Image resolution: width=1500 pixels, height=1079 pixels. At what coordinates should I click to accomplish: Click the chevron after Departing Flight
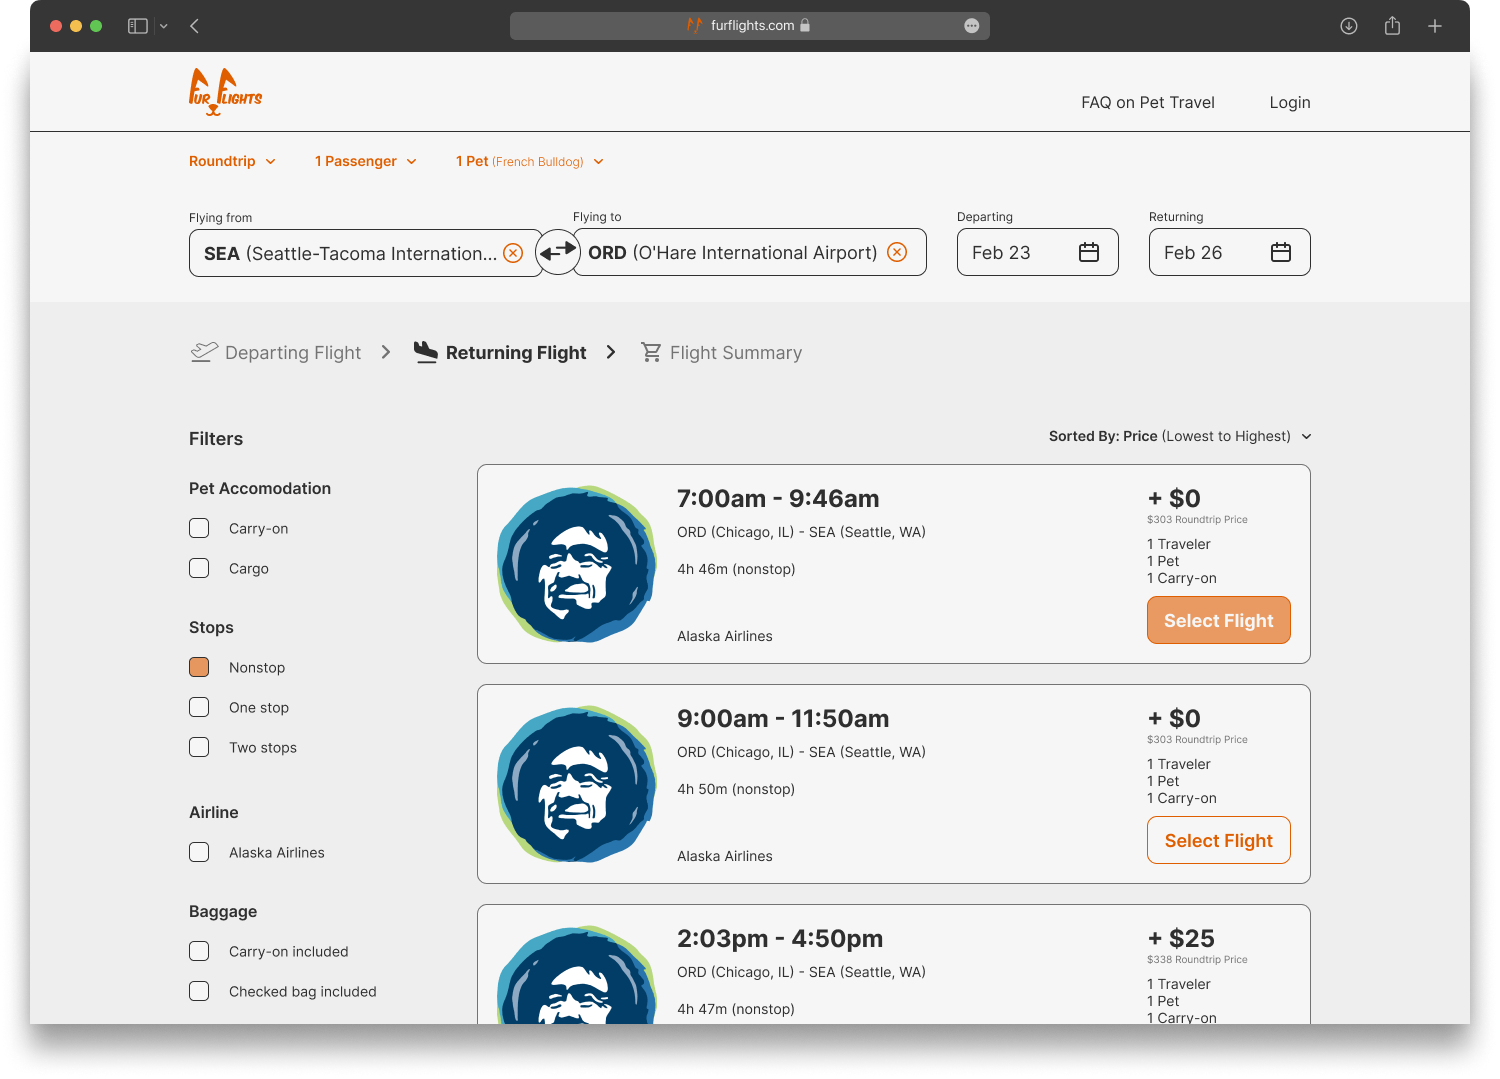point(386,352)
